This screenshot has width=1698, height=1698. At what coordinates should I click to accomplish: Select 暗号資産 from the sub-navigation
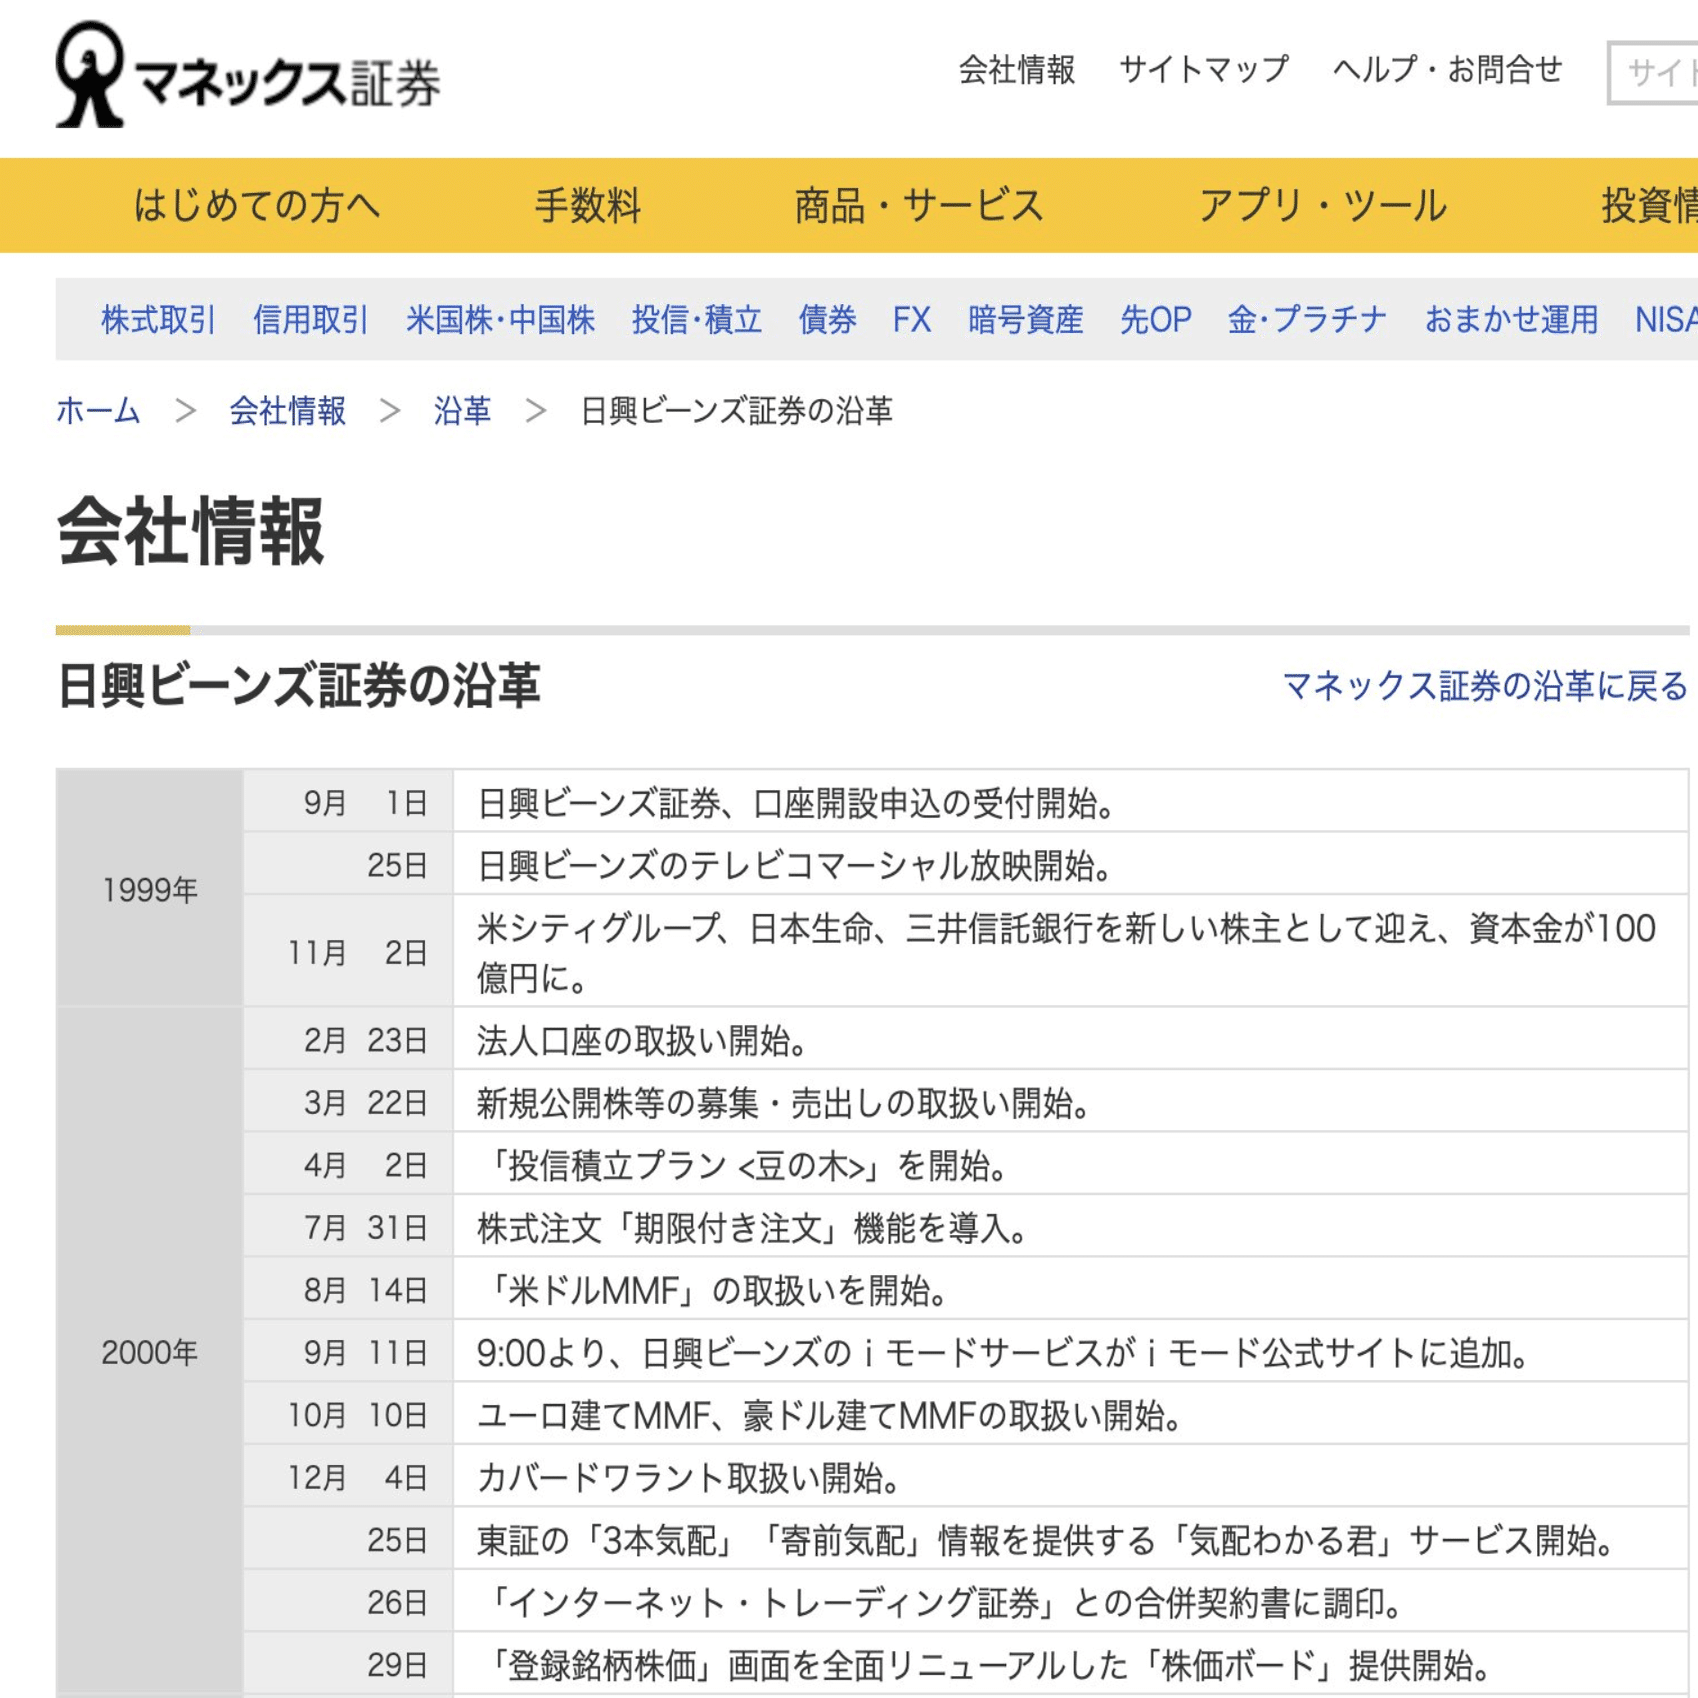click(x=1025, y=320)
